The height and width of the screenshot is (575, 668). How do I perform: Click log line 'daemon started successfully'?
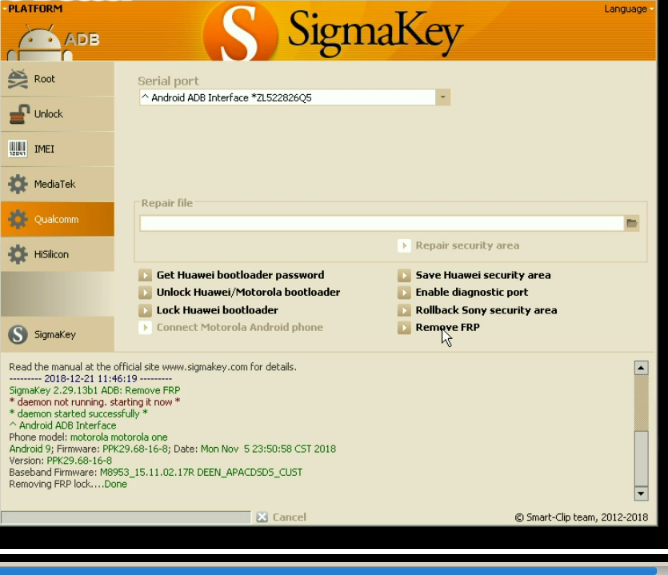[x=78, y=414]
